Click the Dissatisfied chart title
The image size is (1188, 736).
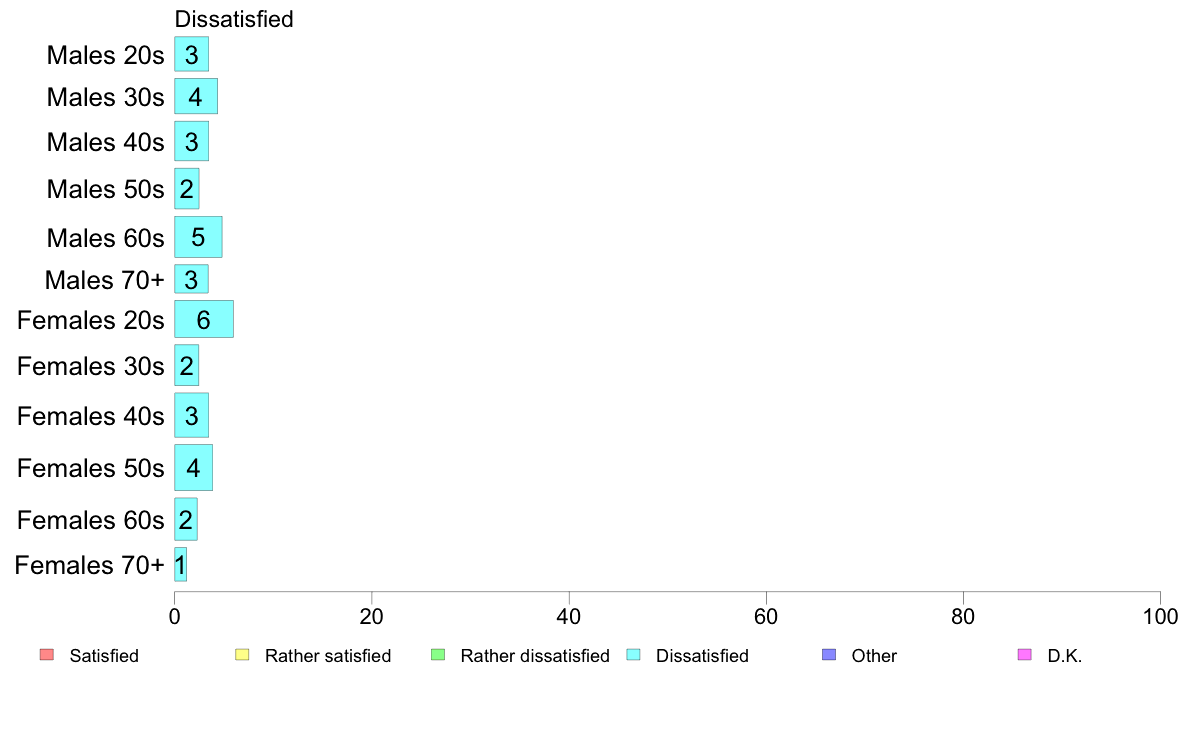(234, 19)
